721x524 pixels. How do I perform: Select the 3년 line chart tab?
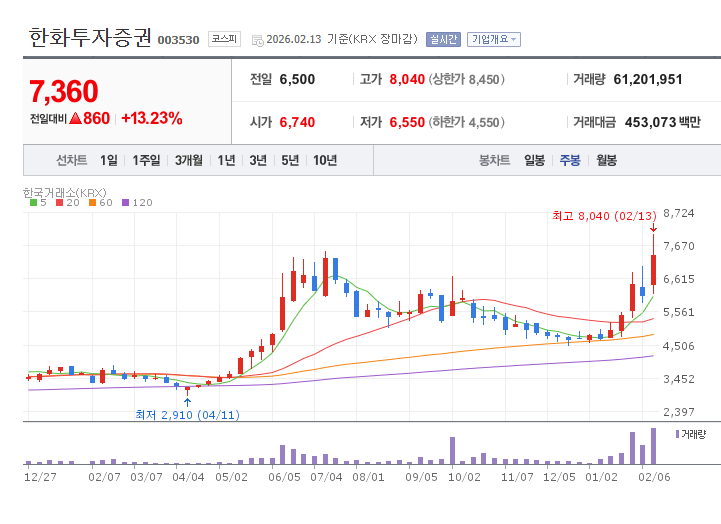tap(258, 160)
